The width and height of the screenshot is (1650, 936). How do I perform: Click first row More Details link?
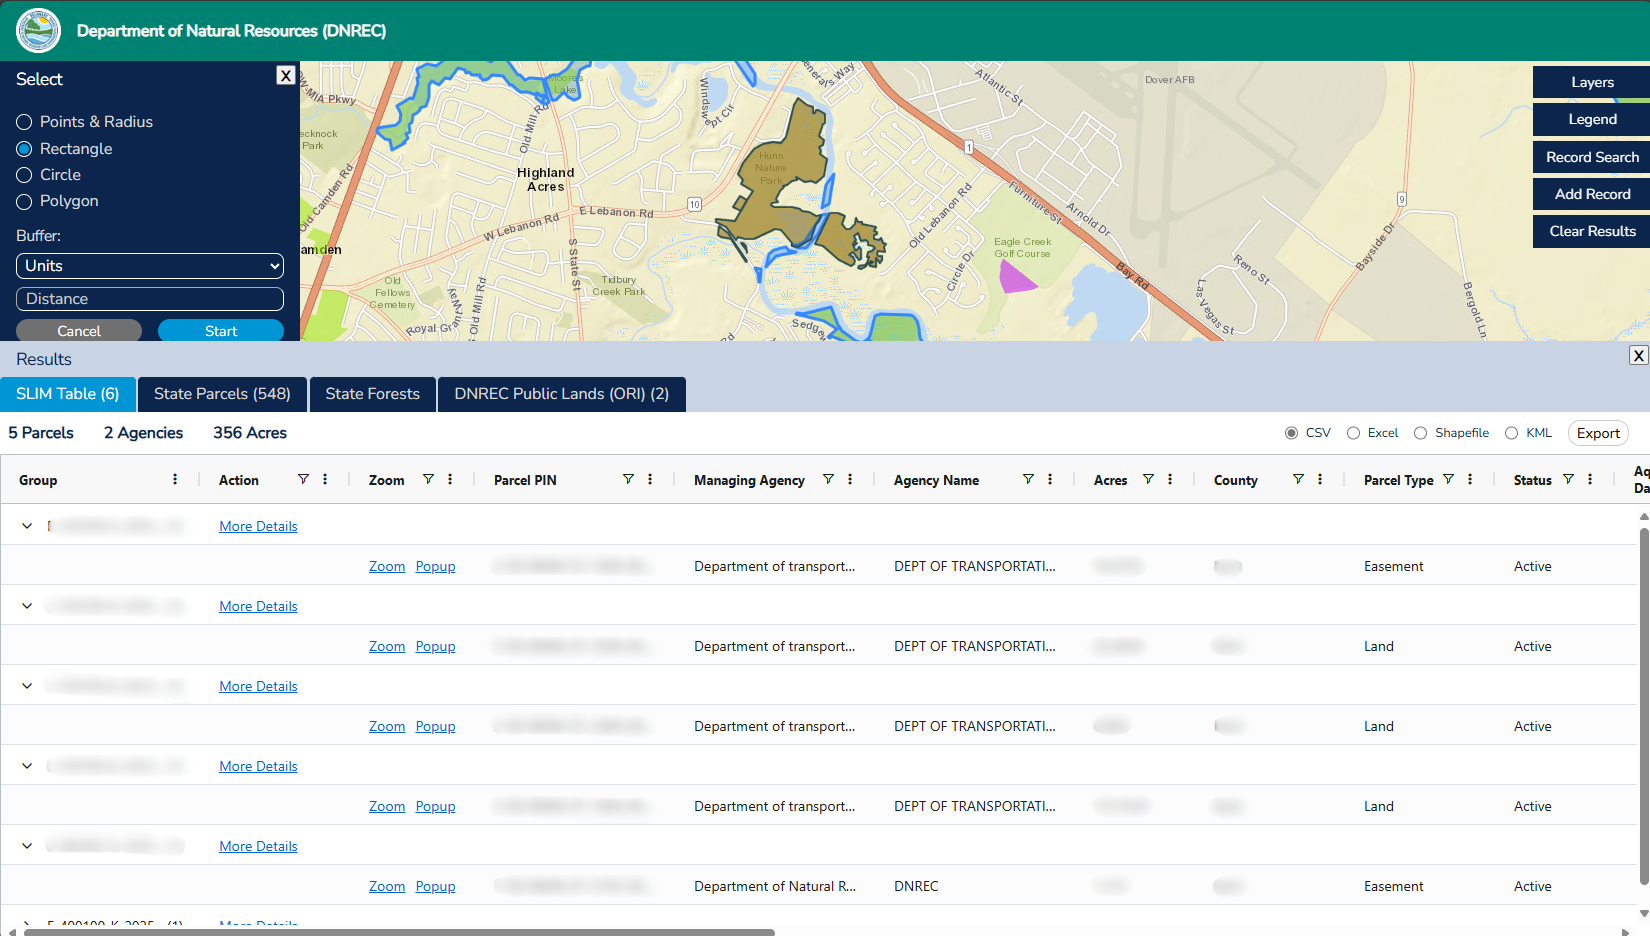pyautogui.click(x=258, y=526)
